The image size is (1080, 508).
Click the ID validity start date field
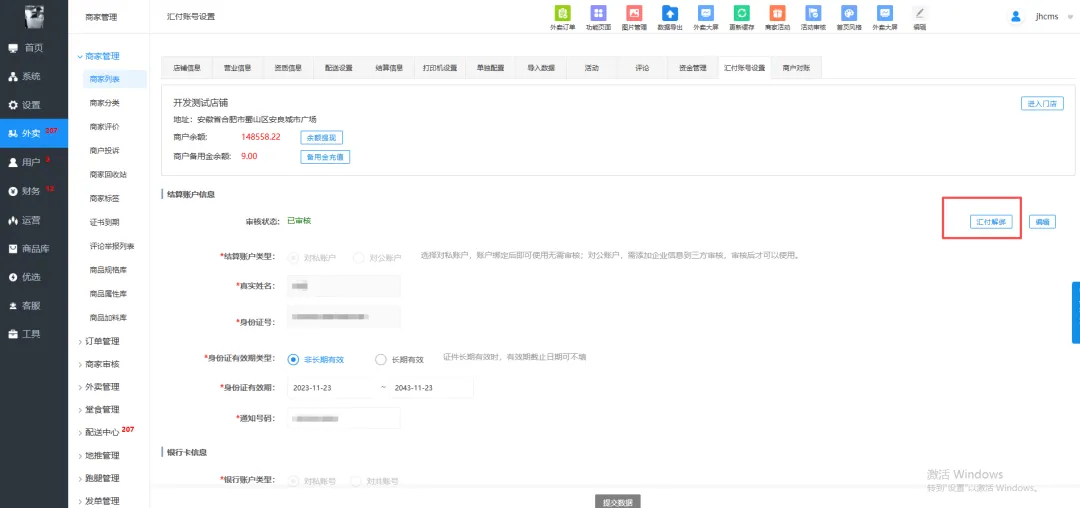(330, 387)
